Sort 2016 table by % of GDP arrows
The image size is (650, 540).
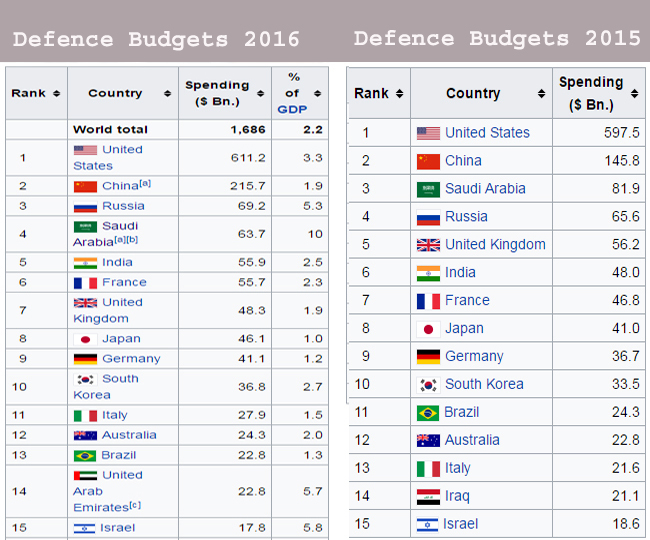[x=319, y=94]
